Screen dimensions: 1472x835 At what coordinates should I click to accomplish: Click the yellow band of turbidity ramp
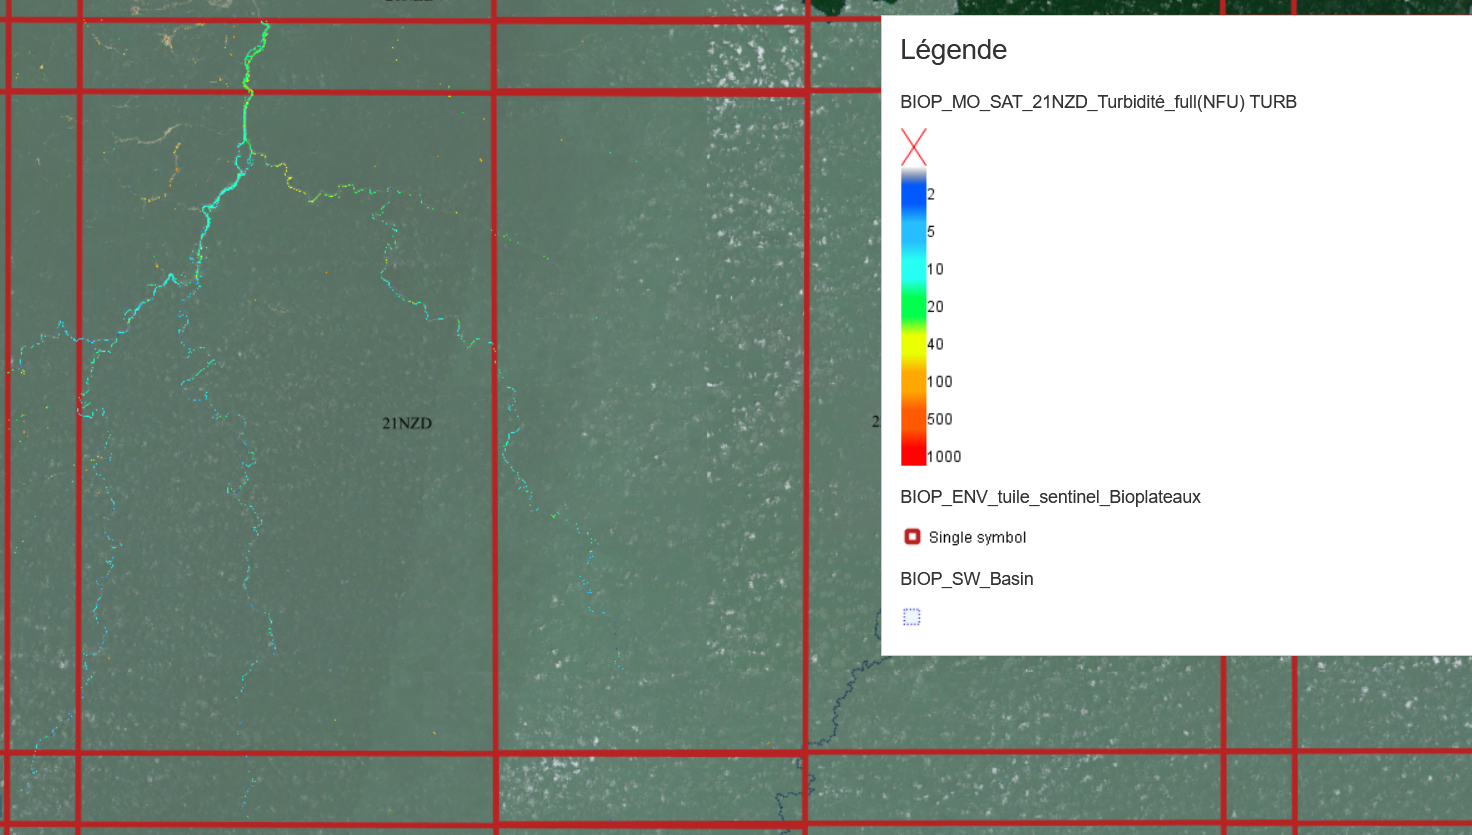tap(913, 345)
